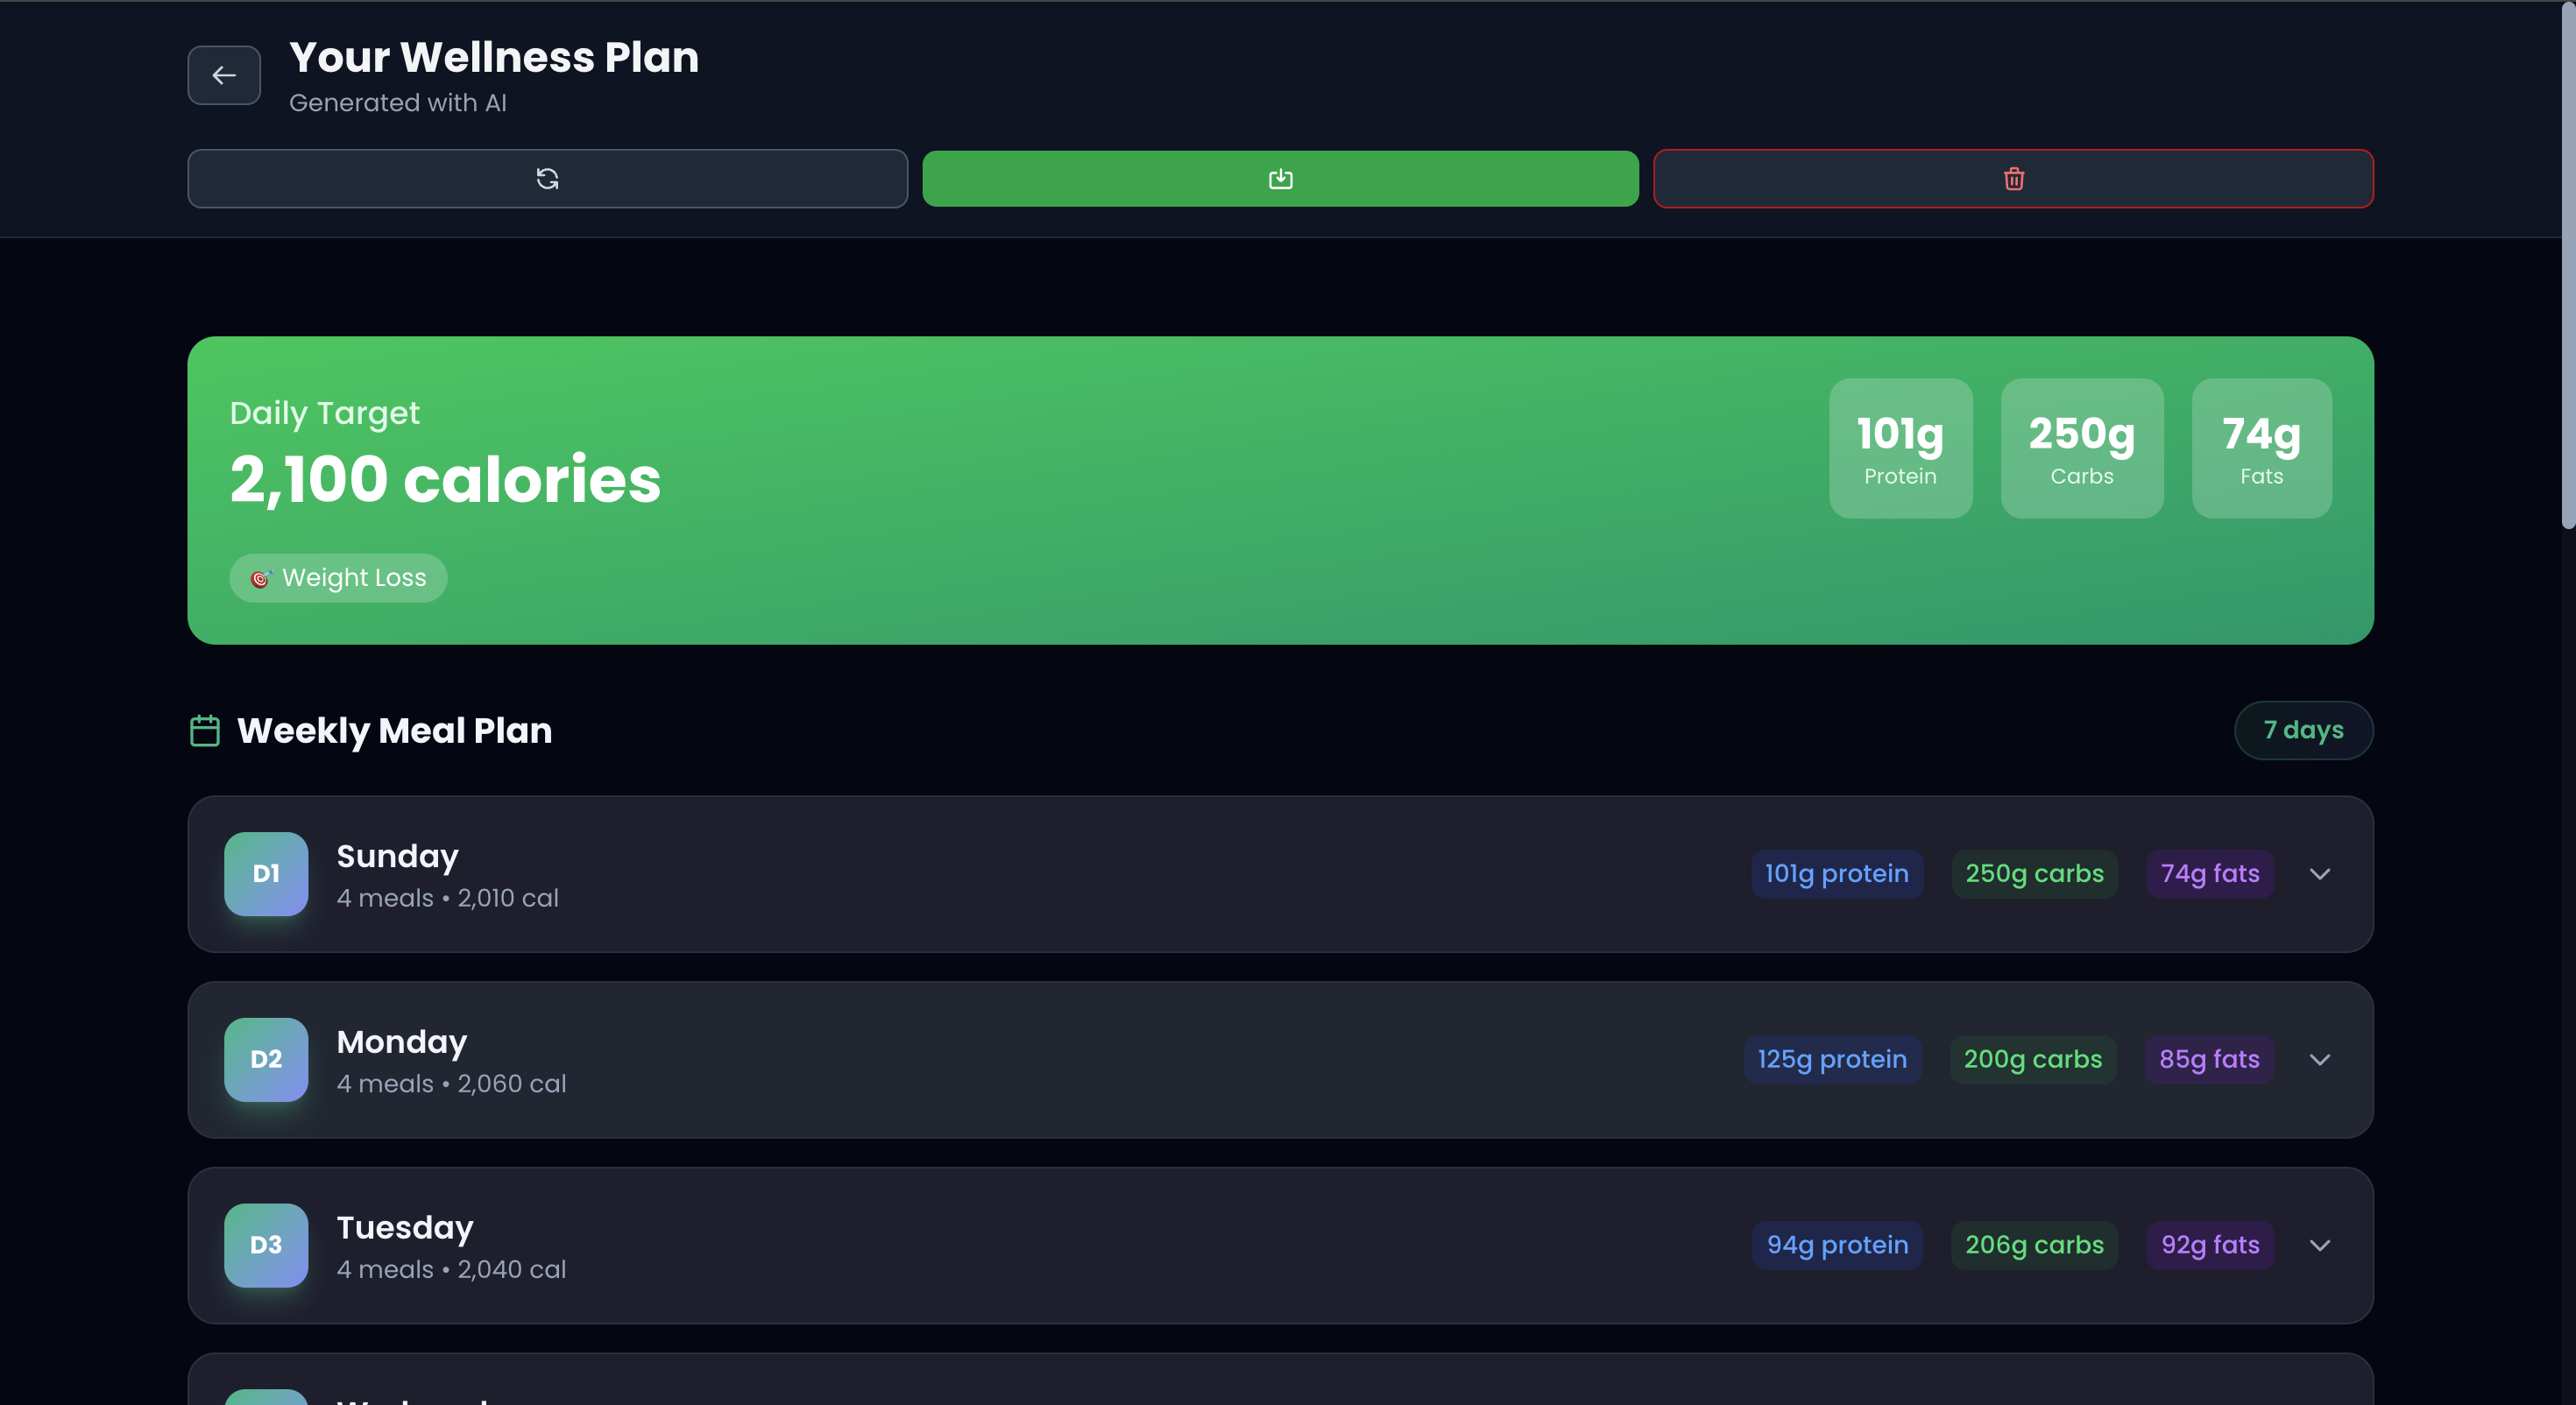The width and height of the screenshot is (2576, 1405).
Task: Click the calendar icon beside Weekly Meal Plan
Action: (x=205, y=730)
